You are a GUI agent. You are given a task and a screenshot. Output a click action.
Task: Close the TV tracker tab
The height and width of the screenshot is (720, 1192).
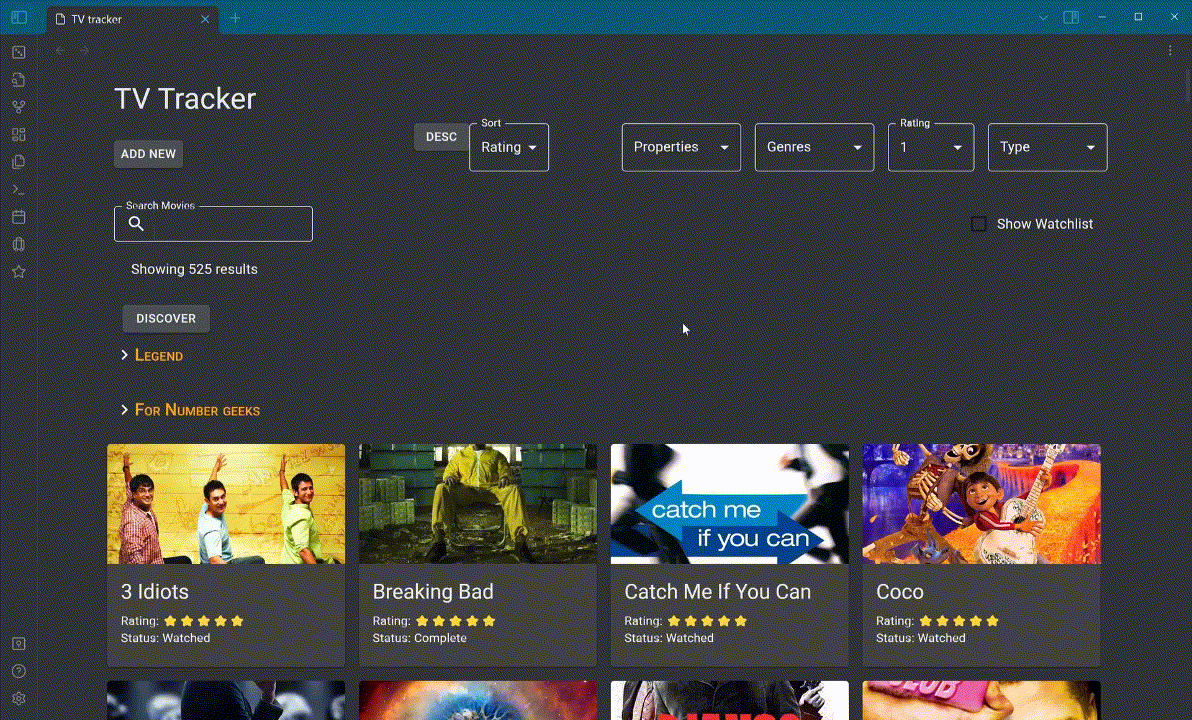[x=205, y=19]
